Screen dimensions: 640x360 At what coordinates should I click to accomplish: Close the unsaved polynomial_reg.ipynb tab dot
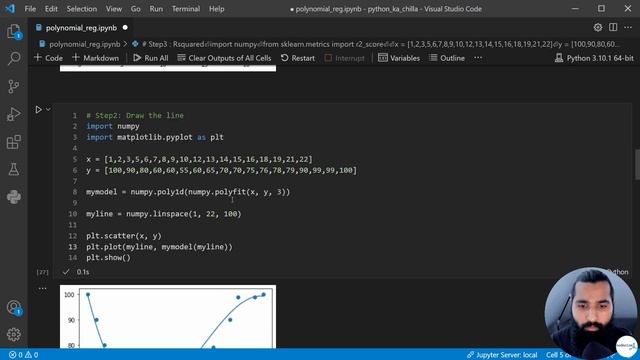coord(125,28)
